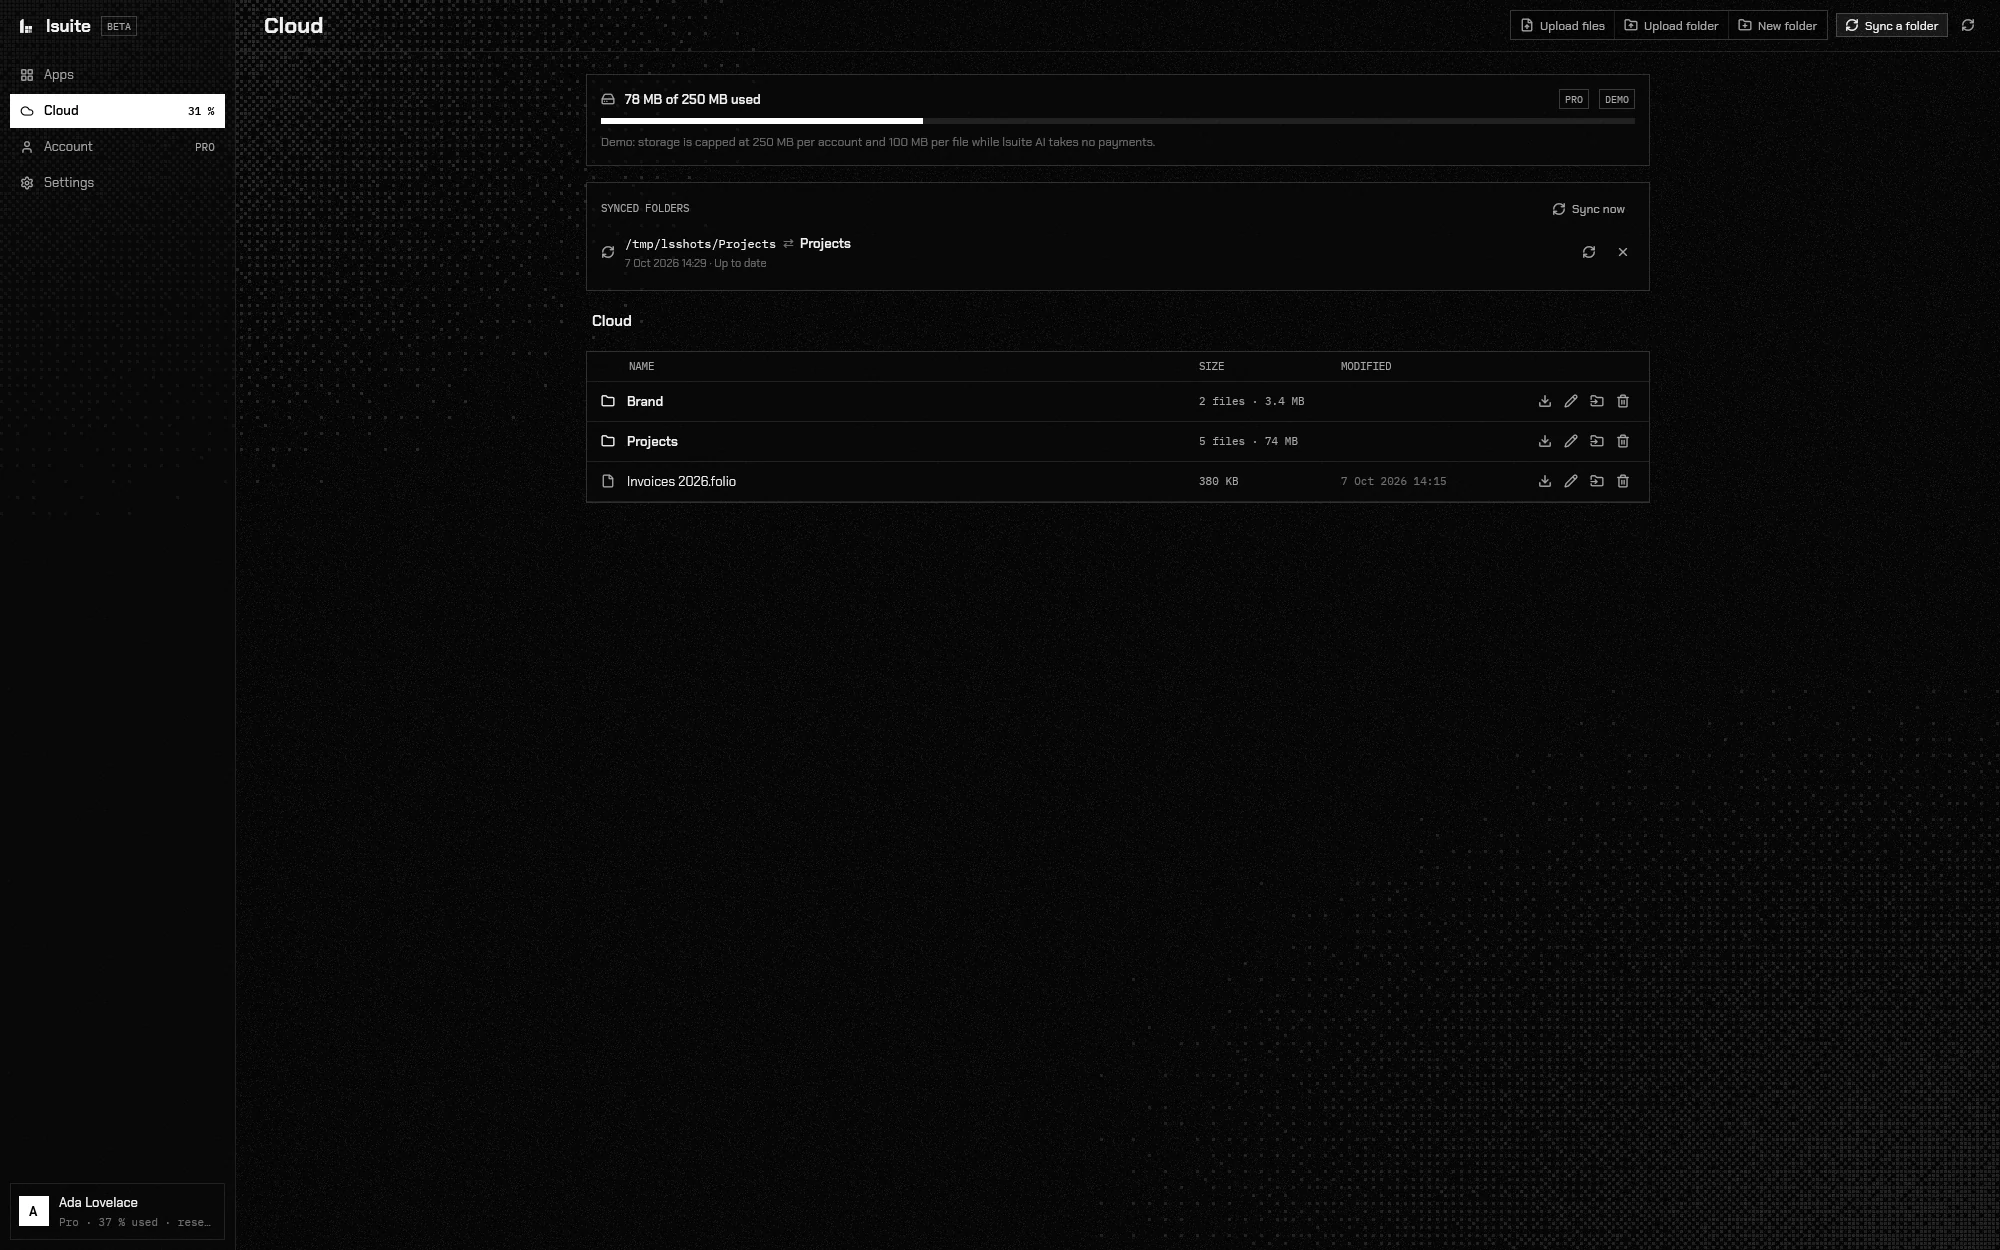2000x1250 pixels.
Task: Open the Projects folder in the file list
Action: click(1117, 441)
